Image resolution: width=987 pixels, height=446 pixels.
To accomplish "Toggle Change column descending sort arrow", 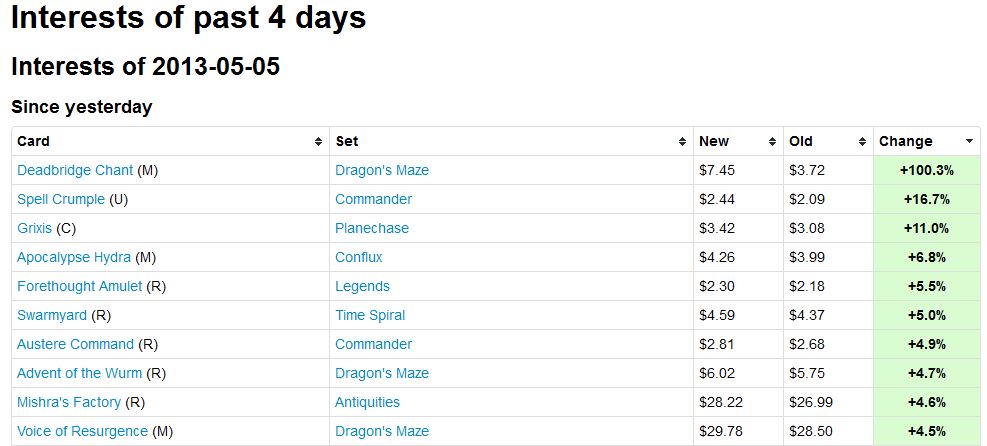I will tap(969, 142).
